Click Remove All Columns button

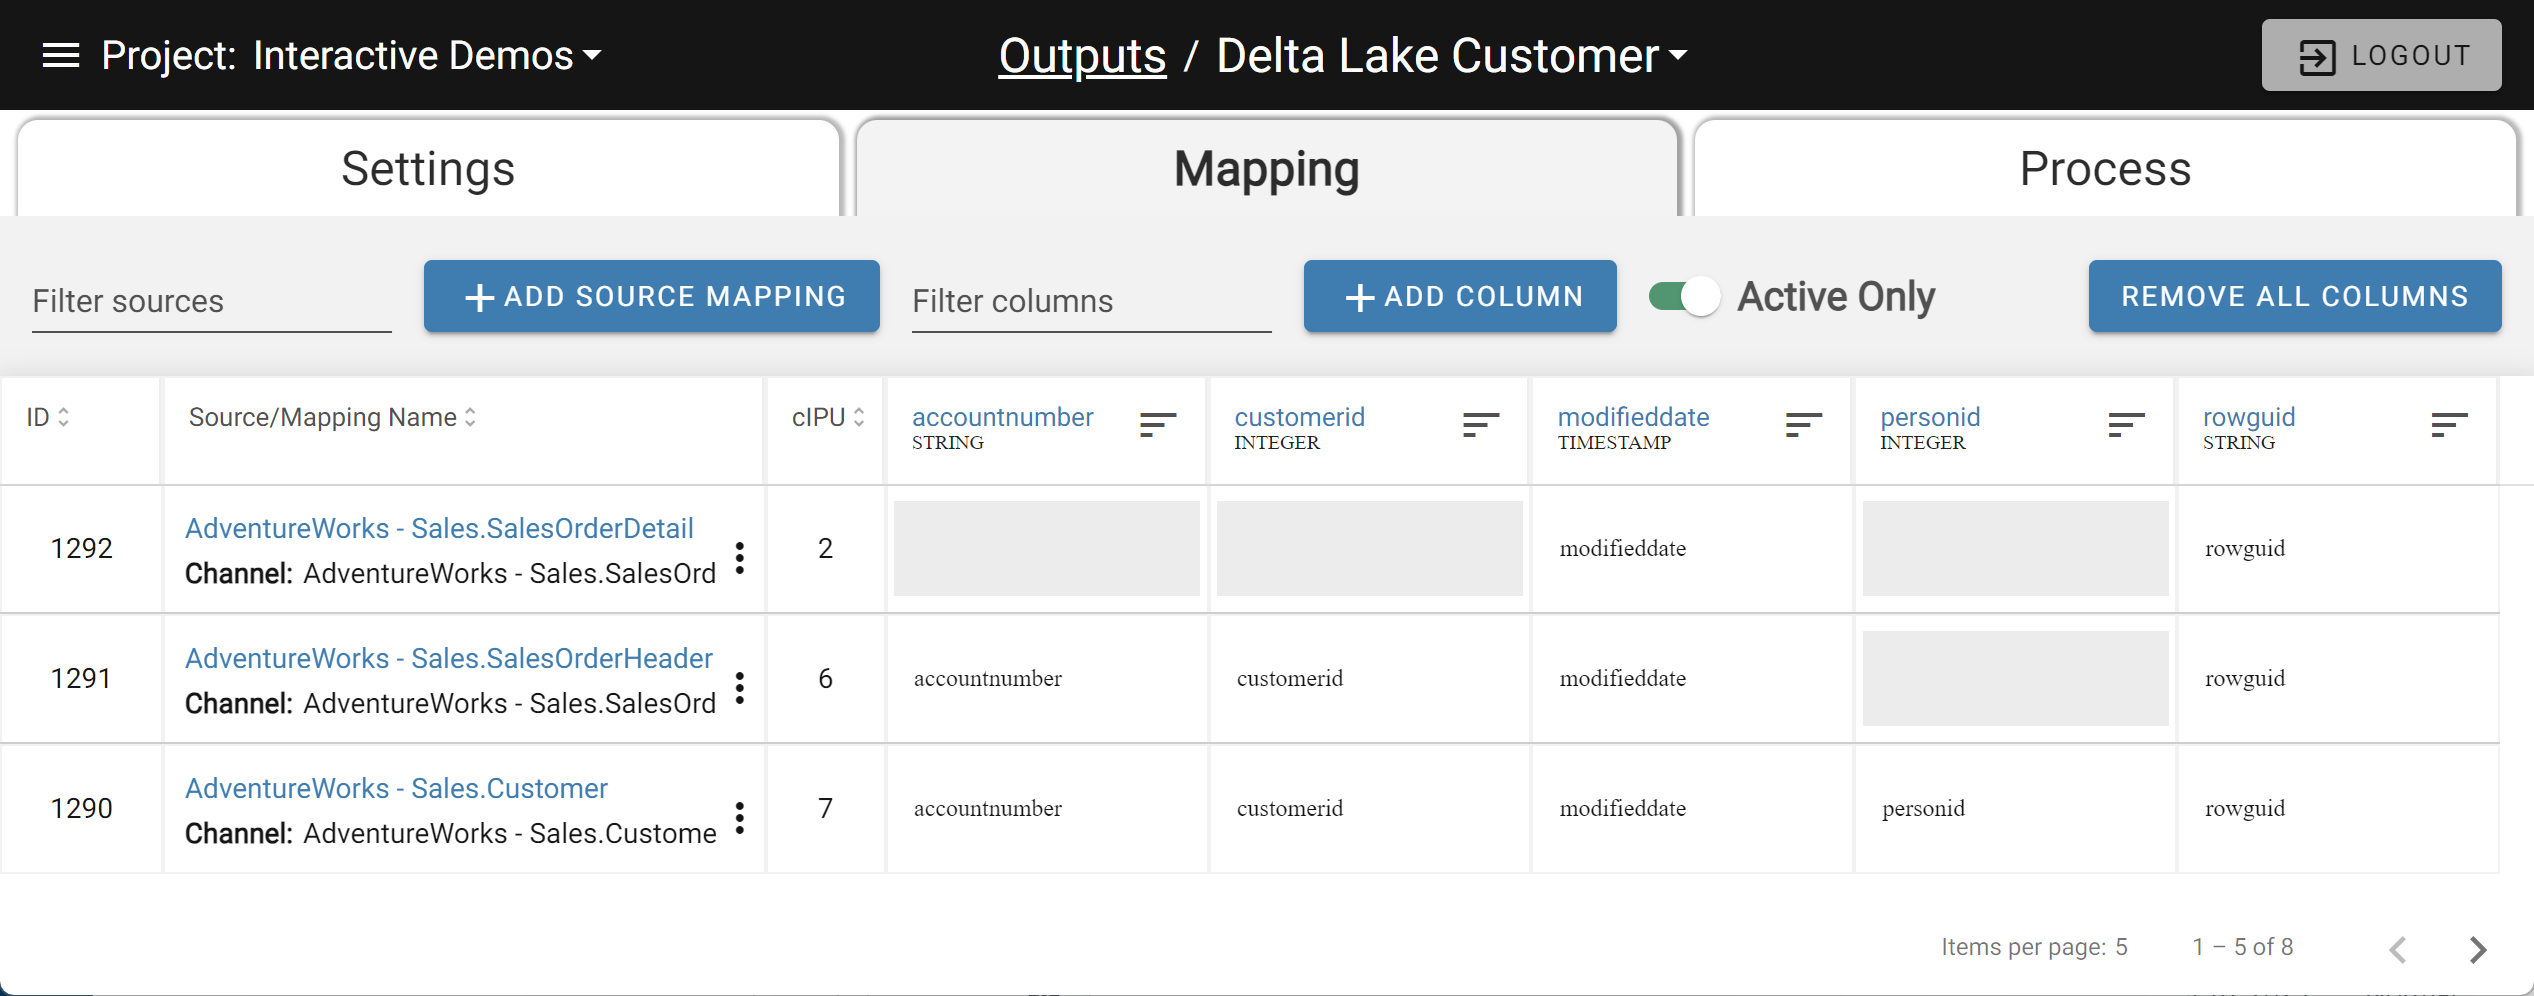click(2295, 296)
